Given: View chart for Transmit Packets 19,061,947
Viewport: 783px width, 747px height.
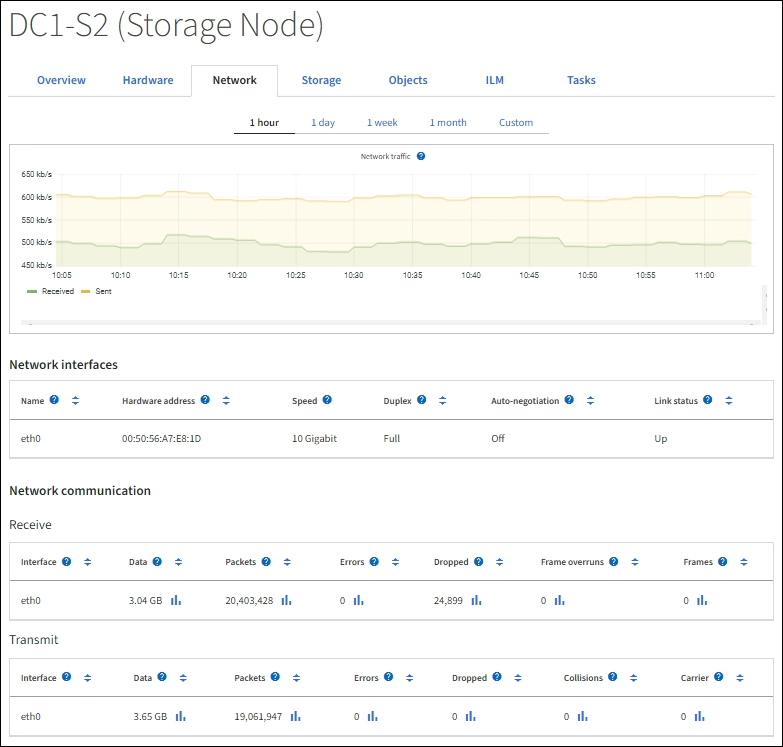Looking at the screenshot, I should click(x=296, y=716).
